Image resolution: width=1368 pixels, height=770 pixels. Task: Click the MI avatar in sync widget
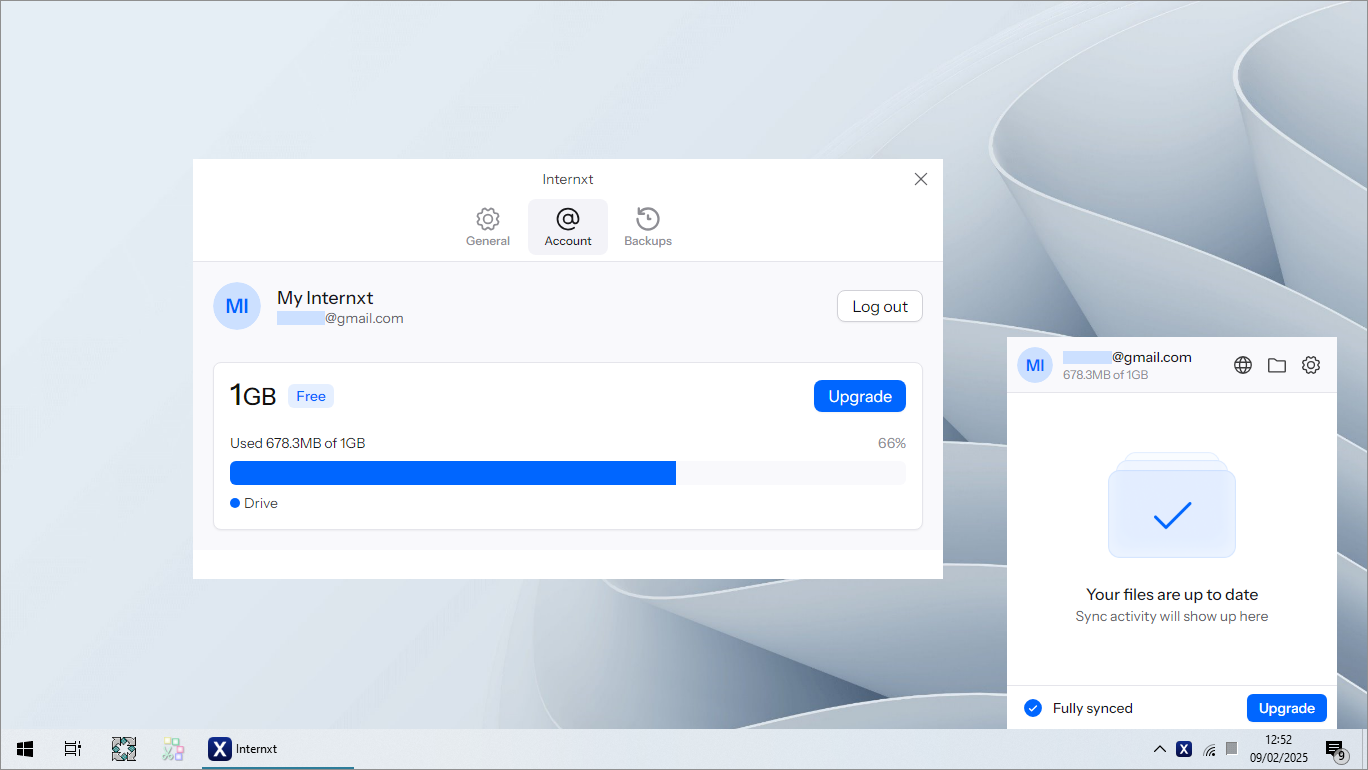coord(1035,365)
